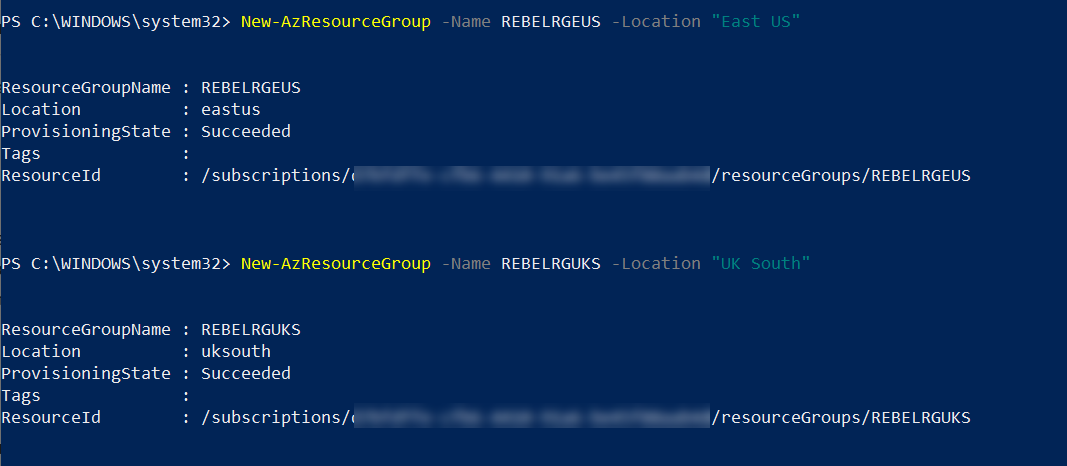This screenshot has width=1067, height=466.
Task: Select the -Name parameter before REBELRGEUS
Action: pyautogui.click(x=466, y=22)
